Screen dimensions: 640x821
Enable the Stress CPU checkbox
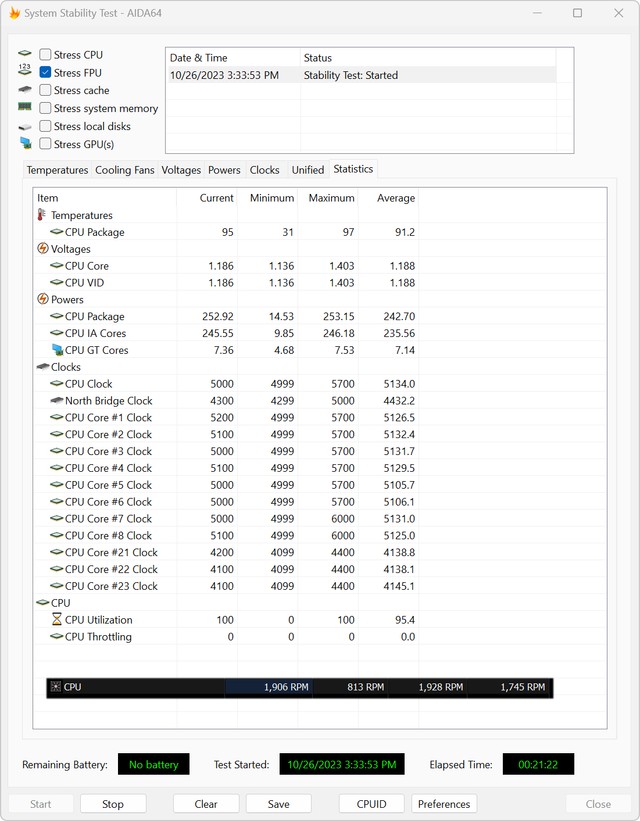click(46, 55)
